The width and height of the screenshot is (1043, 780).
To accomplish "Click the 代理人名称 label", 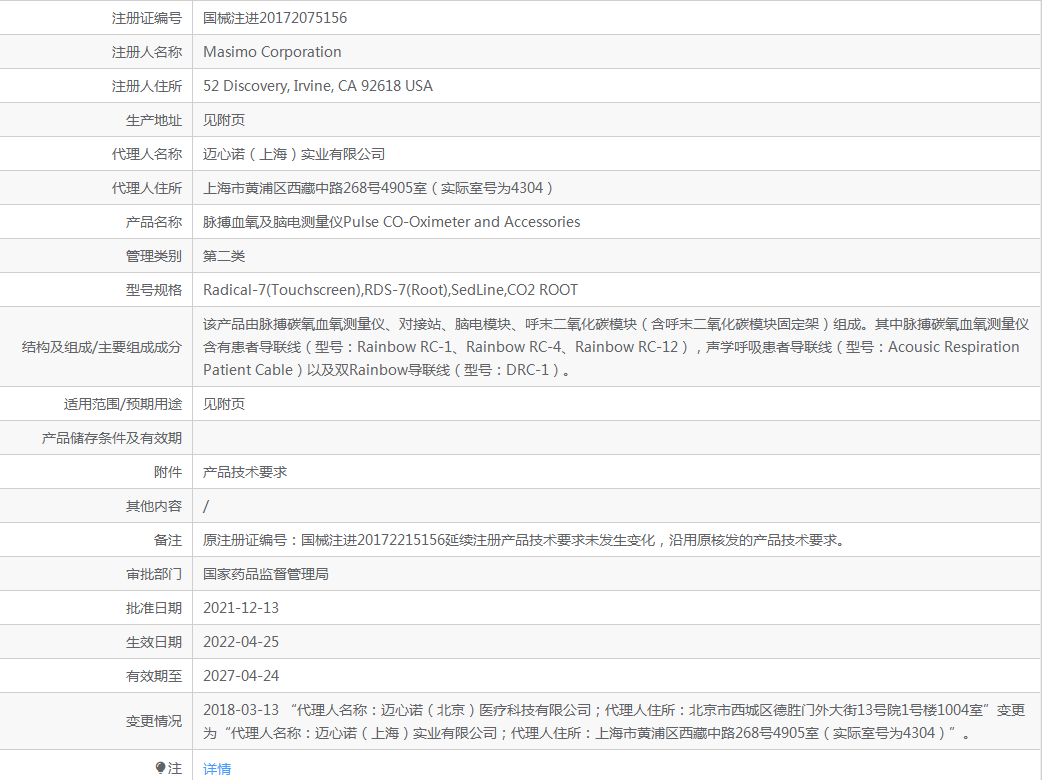I will point(146,154).
